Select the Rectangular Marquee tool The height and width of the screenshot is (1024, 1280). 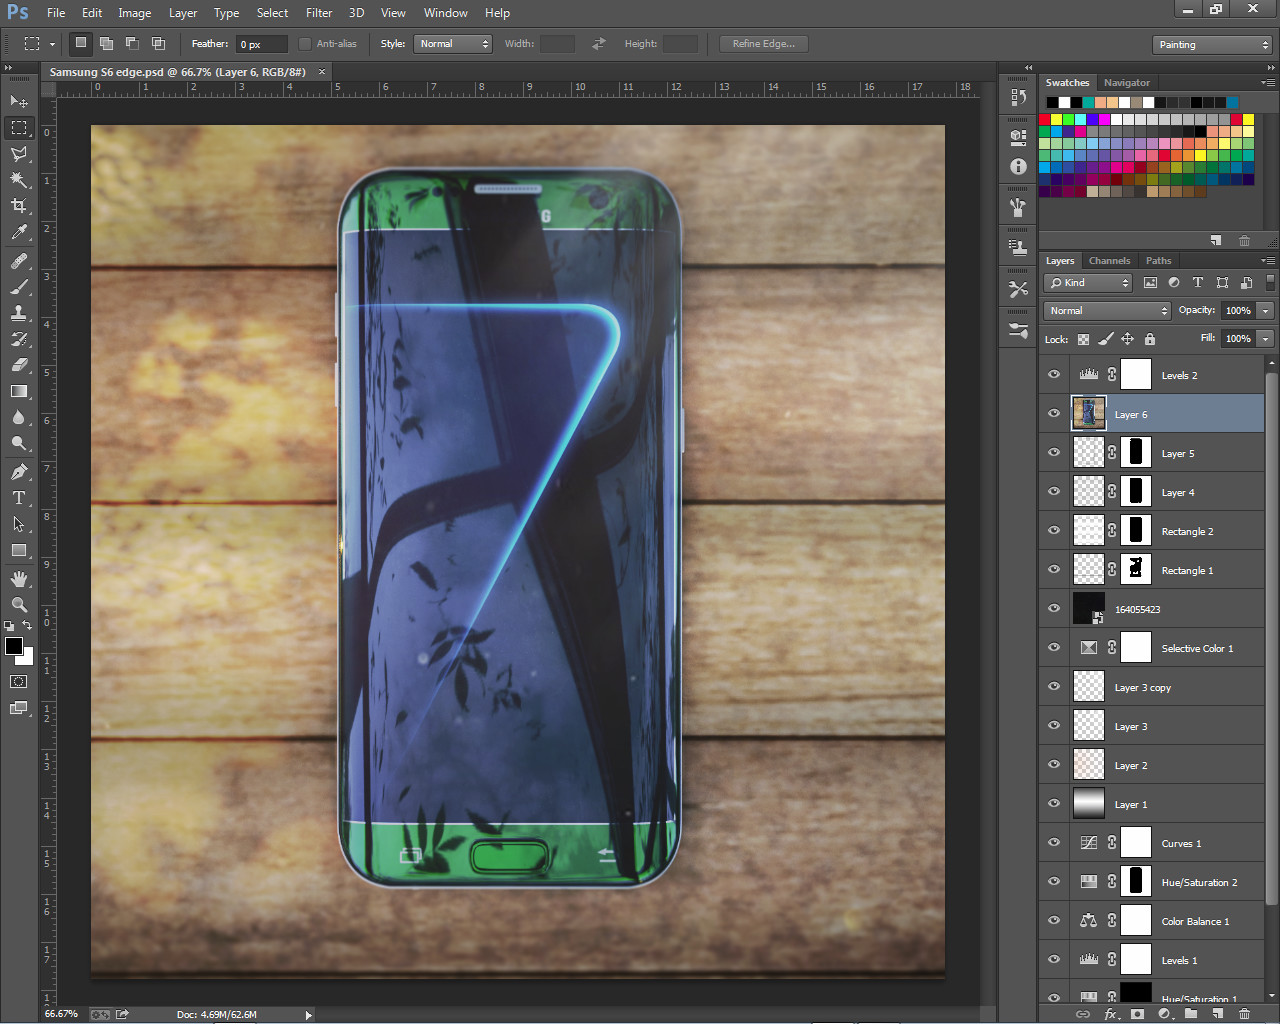[19, 128]
